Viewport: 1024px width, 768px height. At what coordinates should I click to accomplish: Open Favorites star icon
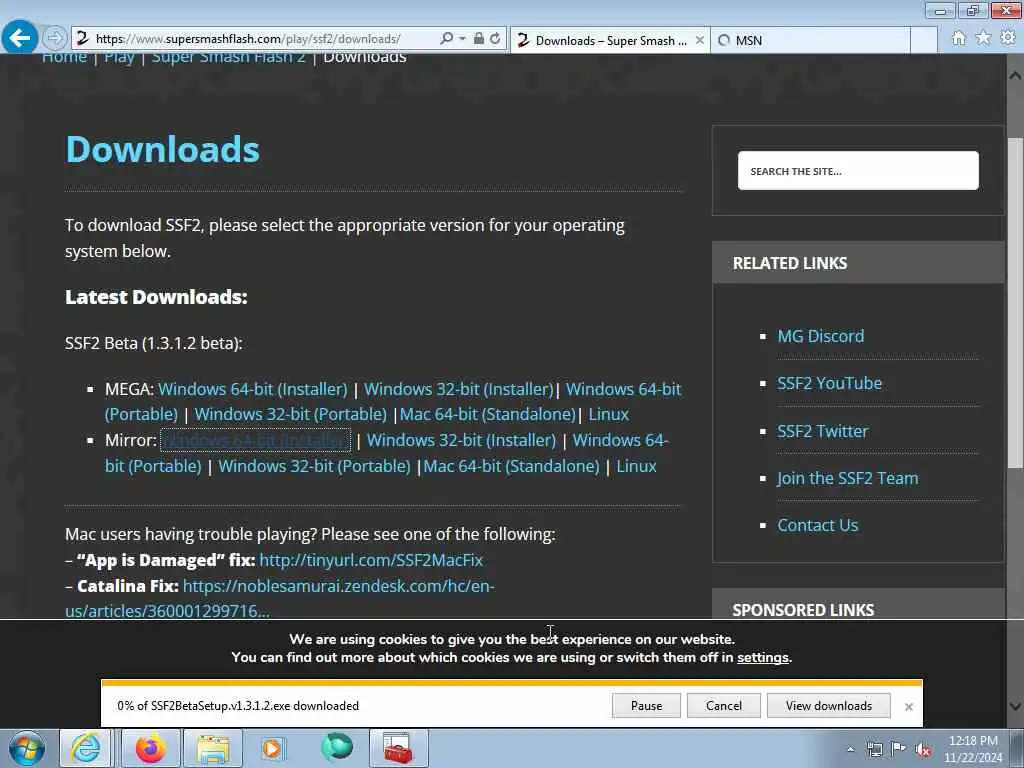(x=983, y=38)
